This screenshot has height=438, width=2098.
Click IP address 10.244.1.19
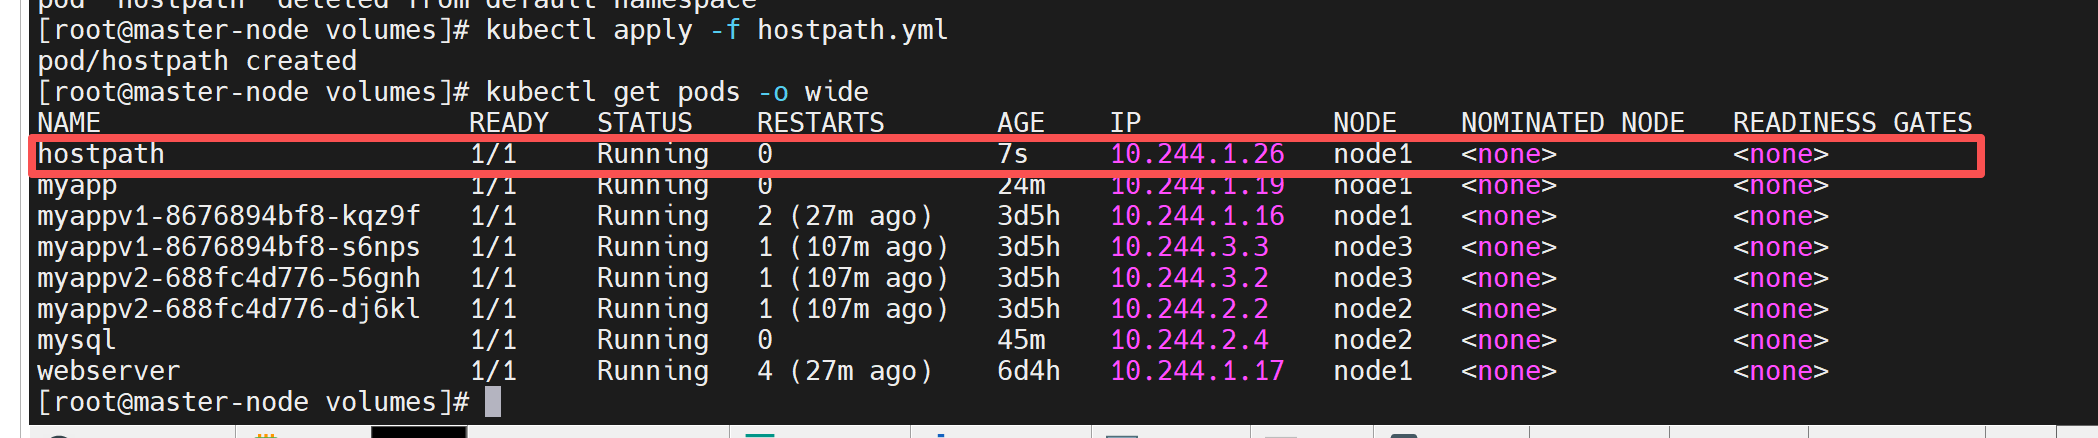click(1197, 186)
